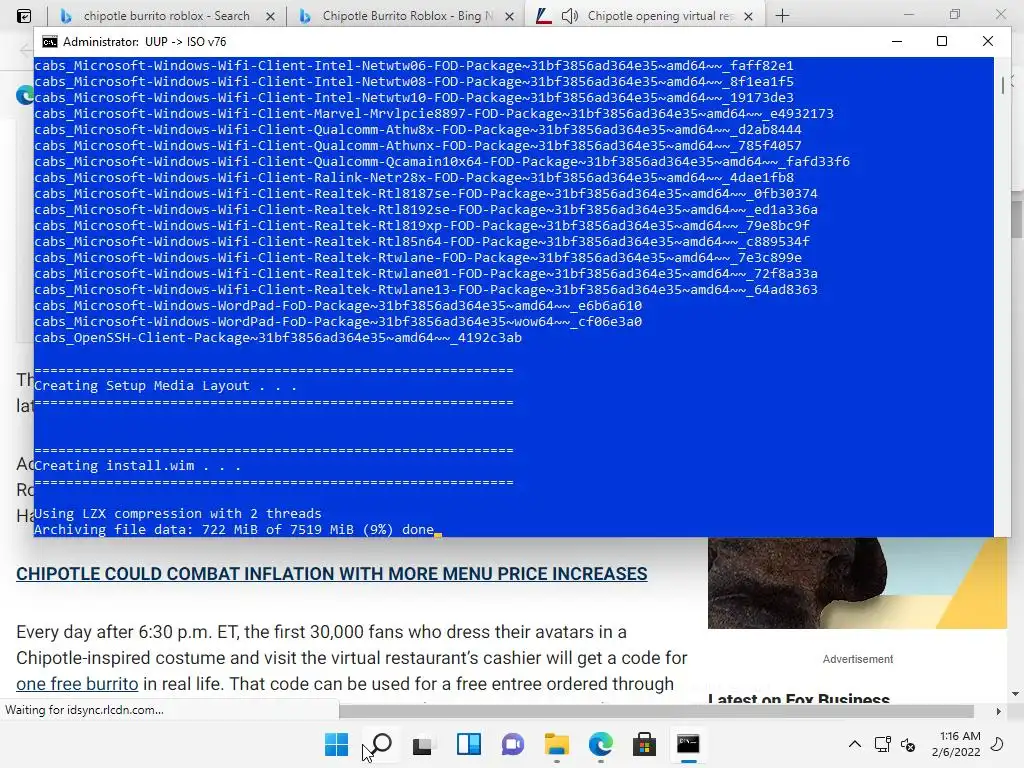Select Command Prompt taskbar icon
This screenshot has height=768, width=1024.
[x=688, y=744]
